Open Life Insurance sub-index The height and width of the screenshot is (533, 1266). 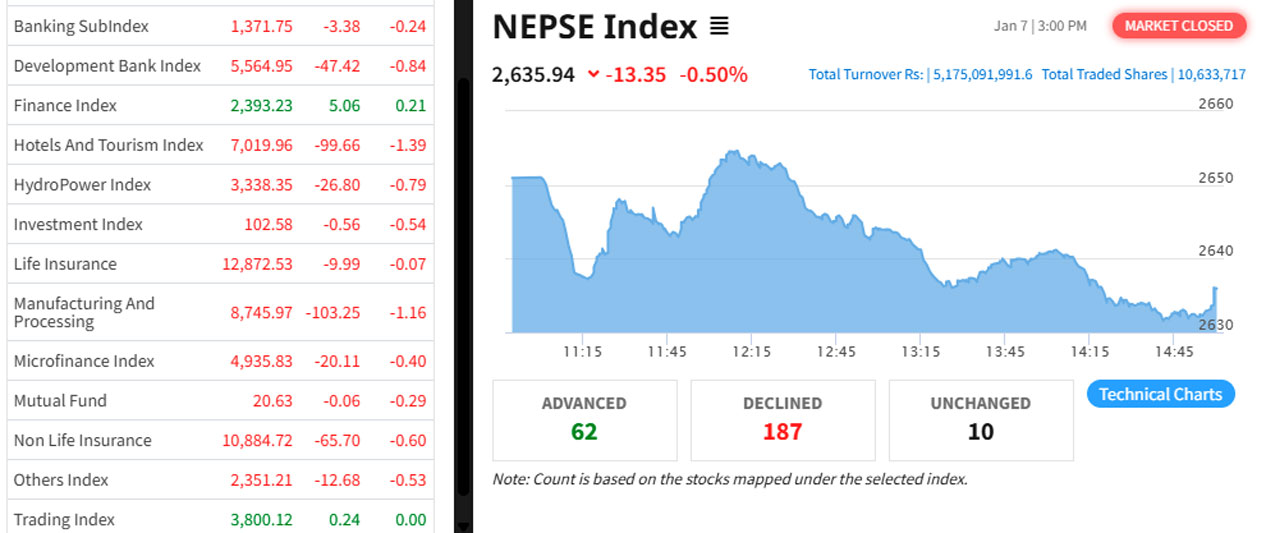65,264
